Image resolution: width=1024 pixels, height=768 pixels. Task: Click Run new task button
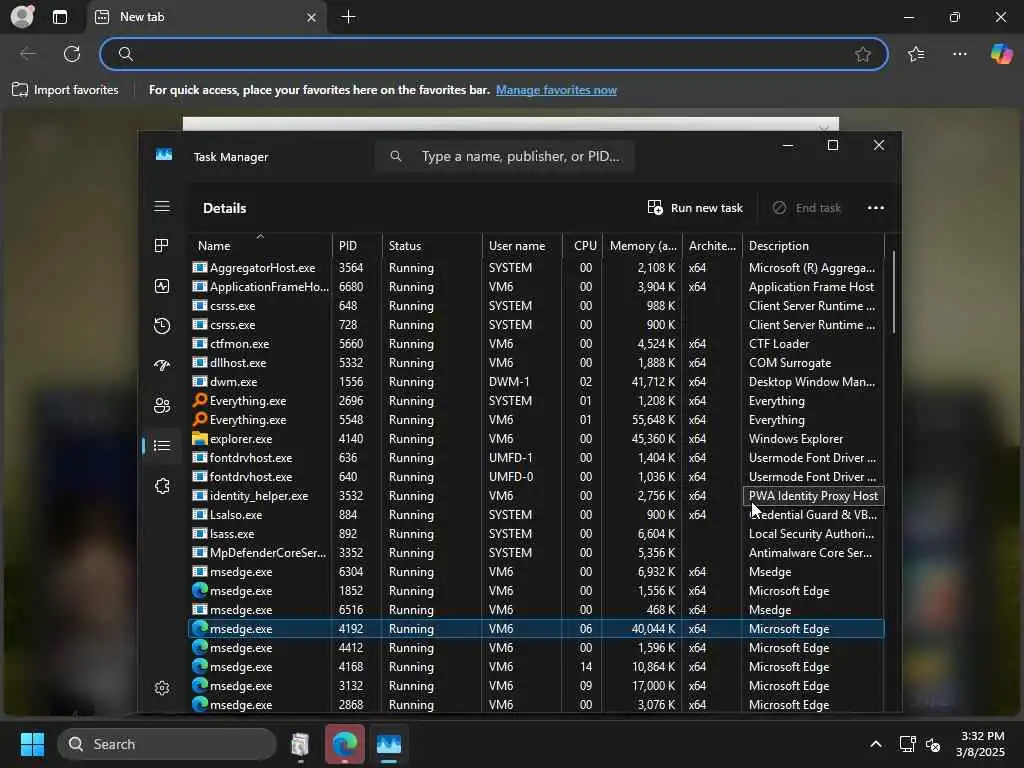point(695,208)
